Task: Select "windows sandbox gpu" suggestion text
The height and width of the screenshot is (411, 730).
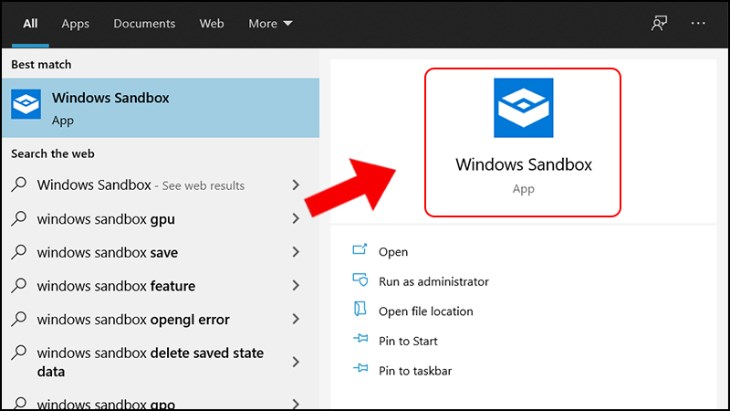Action: pos(106,219)
